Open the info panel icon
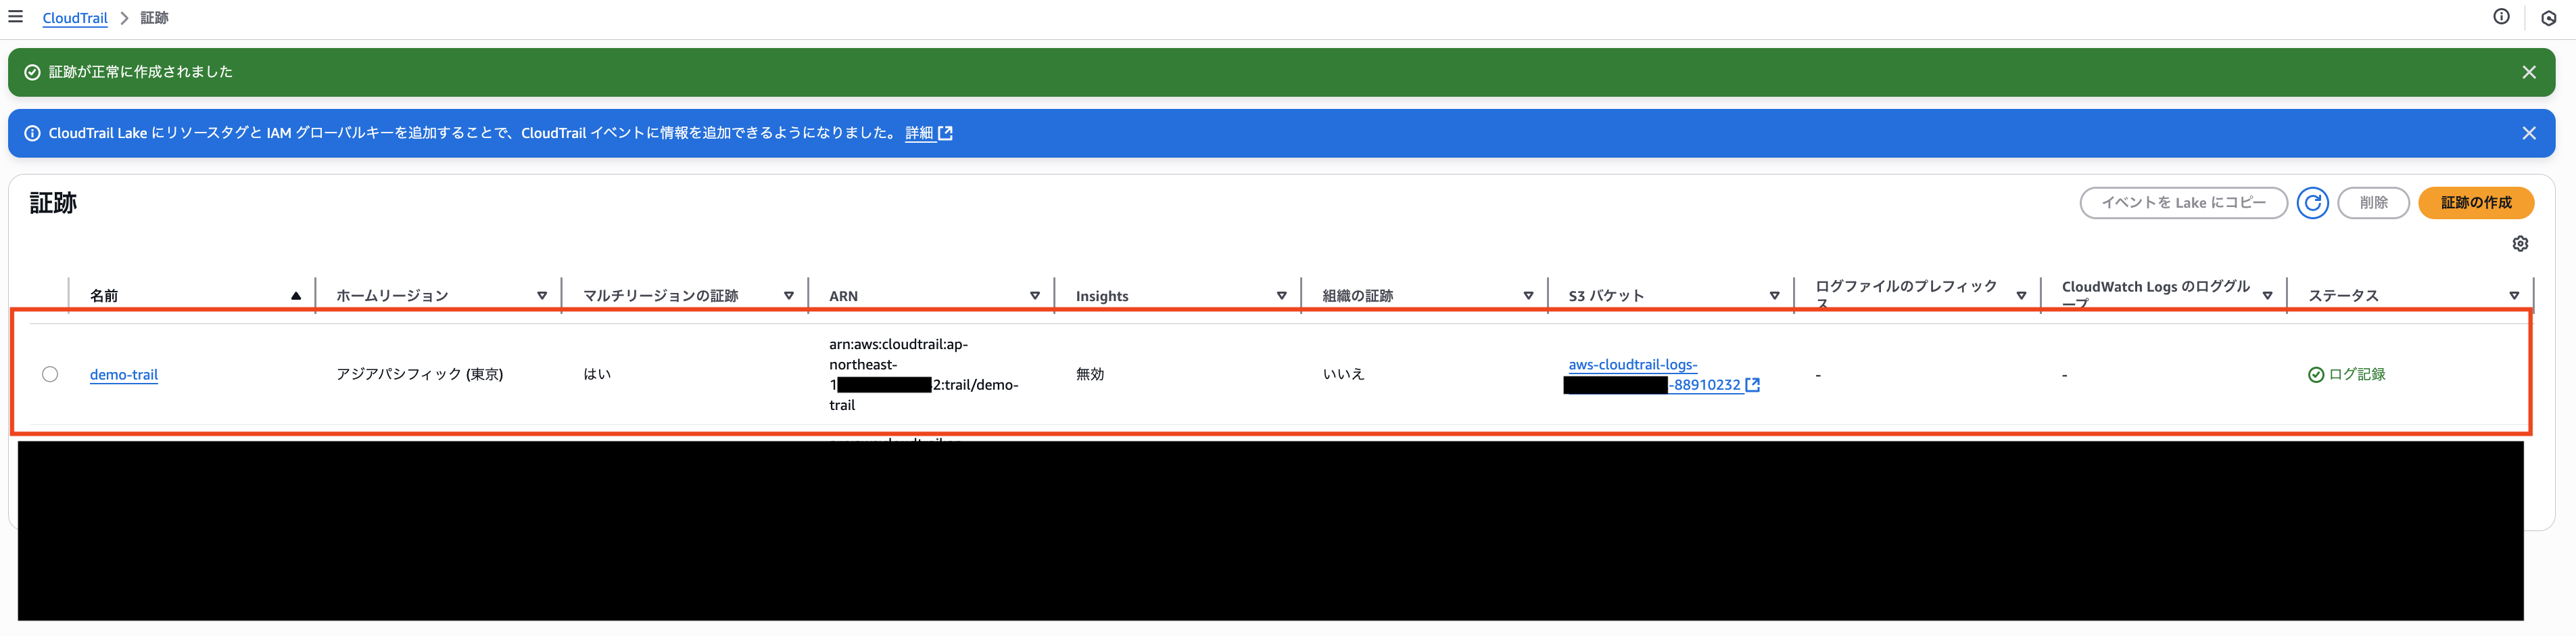The image size is (2576, 636). point(2501,16)
